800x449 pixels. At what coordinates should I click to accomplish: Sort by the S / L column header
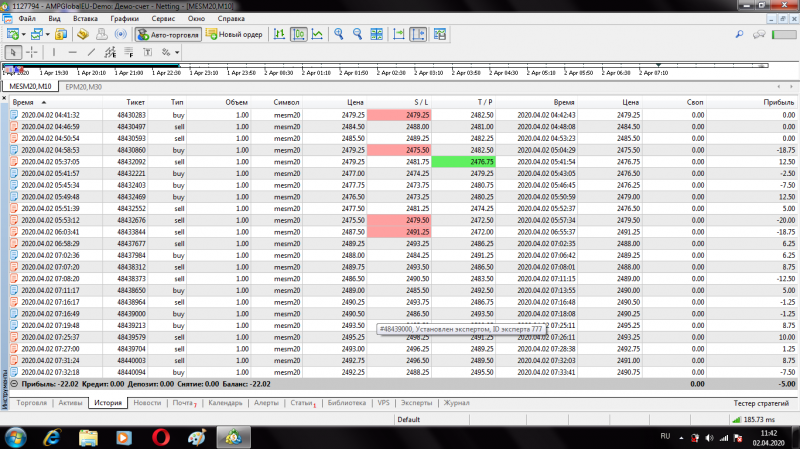point(399,102)
